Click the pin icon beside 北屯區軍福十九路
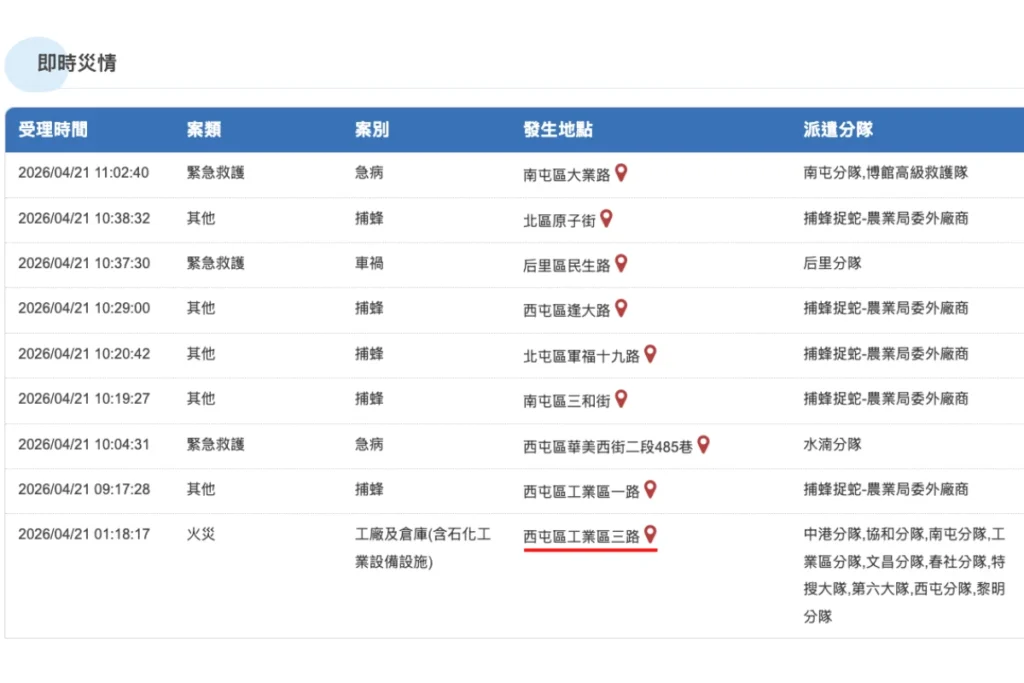Viewport: 1024px width, 683px height. point(651,353)
